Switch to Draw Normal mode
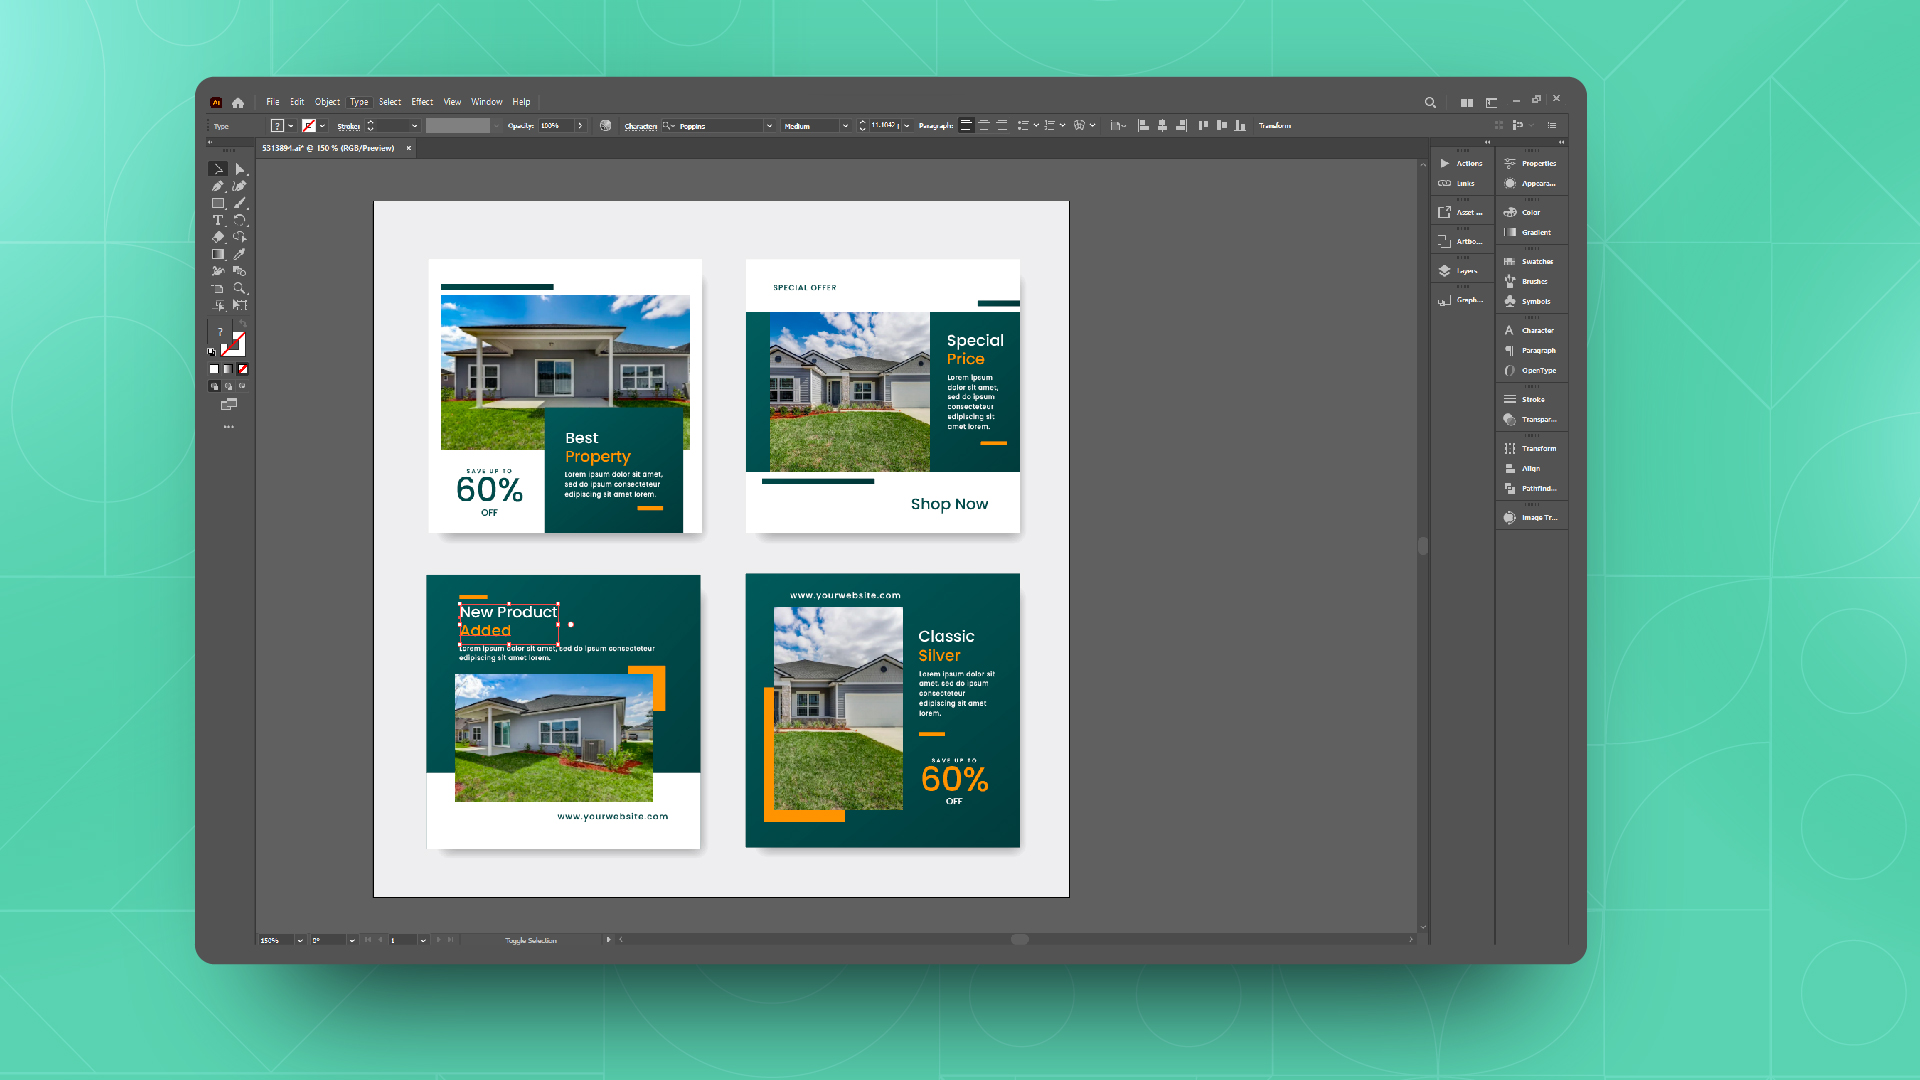 [214, 386]
